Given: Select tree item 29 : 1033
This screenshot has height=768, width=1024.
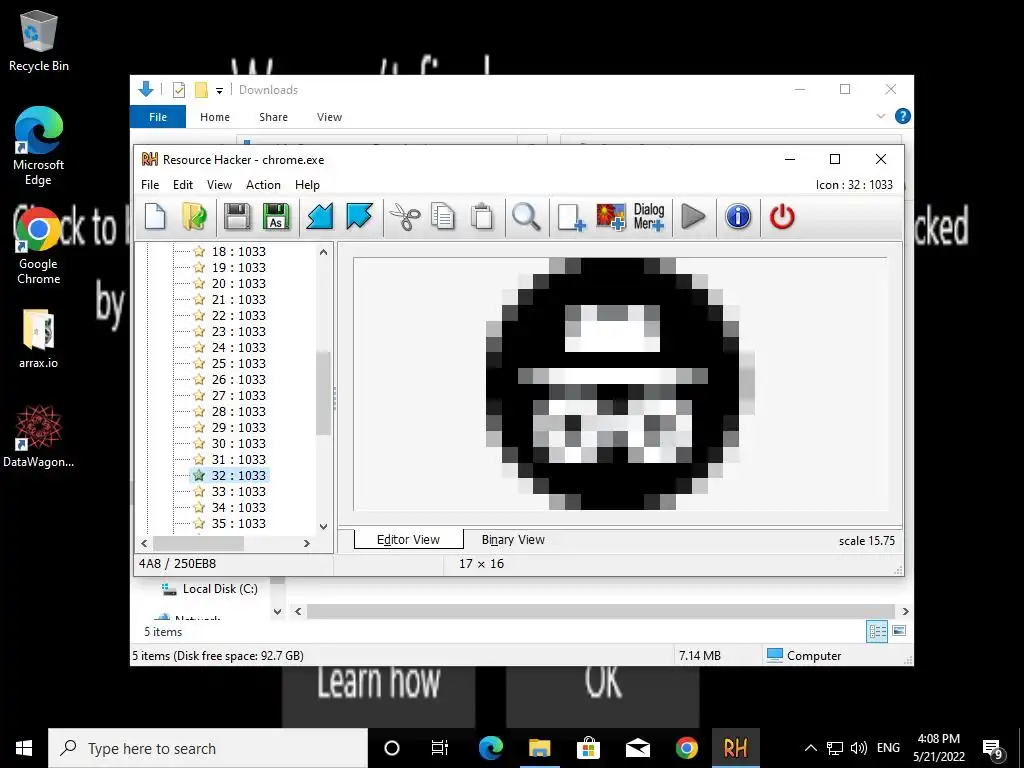Looking at the screenshot, I should coord(238,428).
